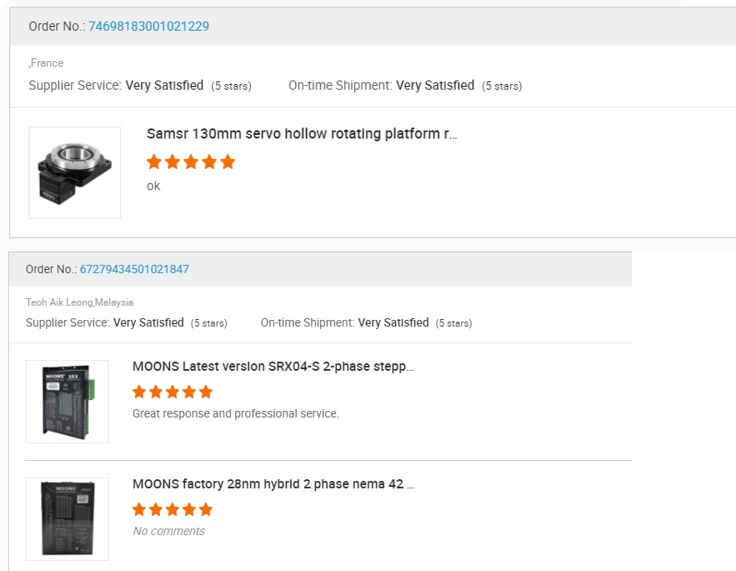Click the MOONS SRX04-S stepper driver thumbnail
This screenshot has height=571, width=736.
click(67, 401)
